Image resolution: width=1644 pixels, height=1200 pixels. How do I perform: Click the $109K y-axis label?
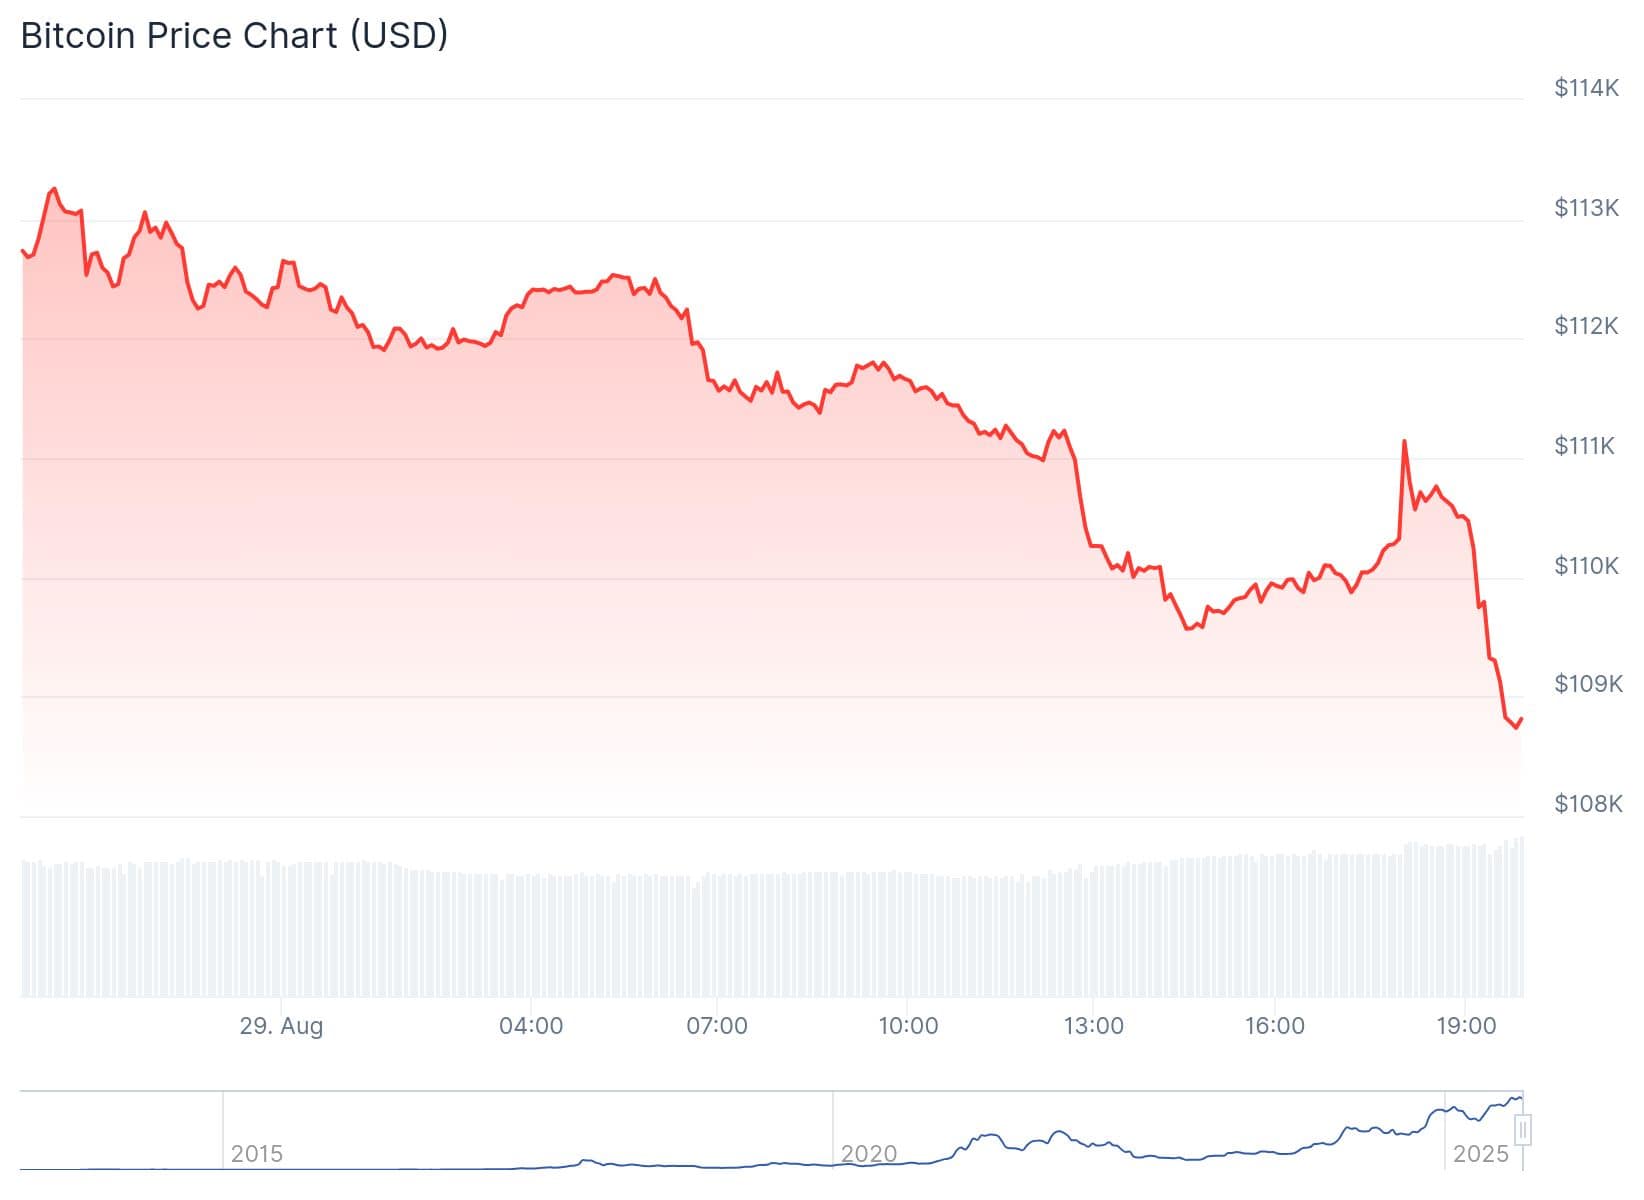(x=1588, y=684)
